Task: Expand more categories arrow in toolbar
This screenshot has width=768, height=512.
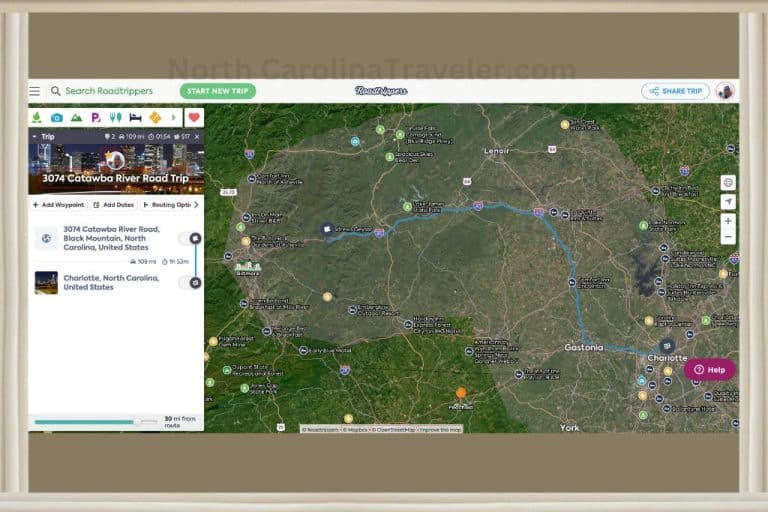Action: coord(173,118)
